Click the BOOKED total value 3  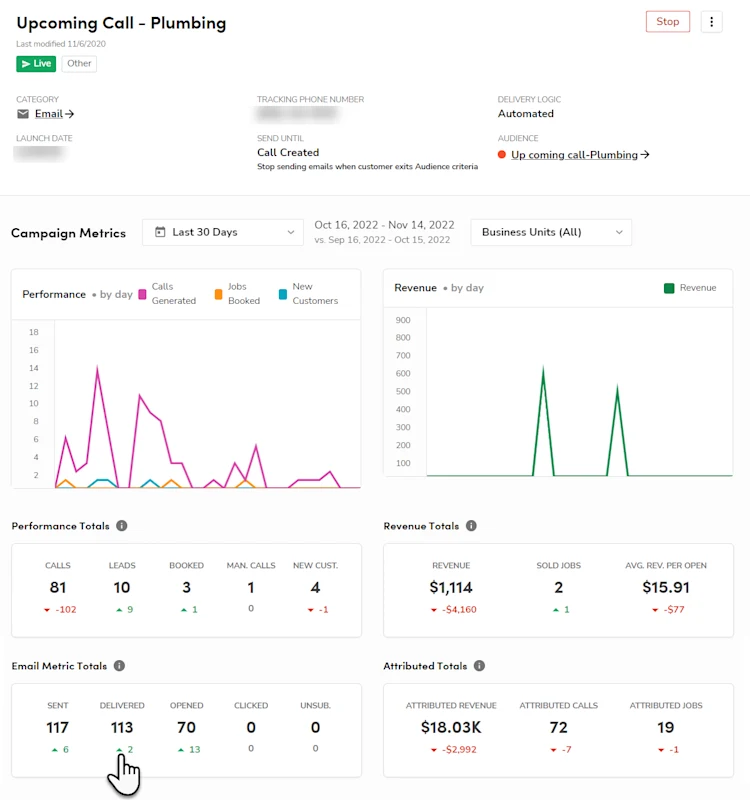coord(186,588)
